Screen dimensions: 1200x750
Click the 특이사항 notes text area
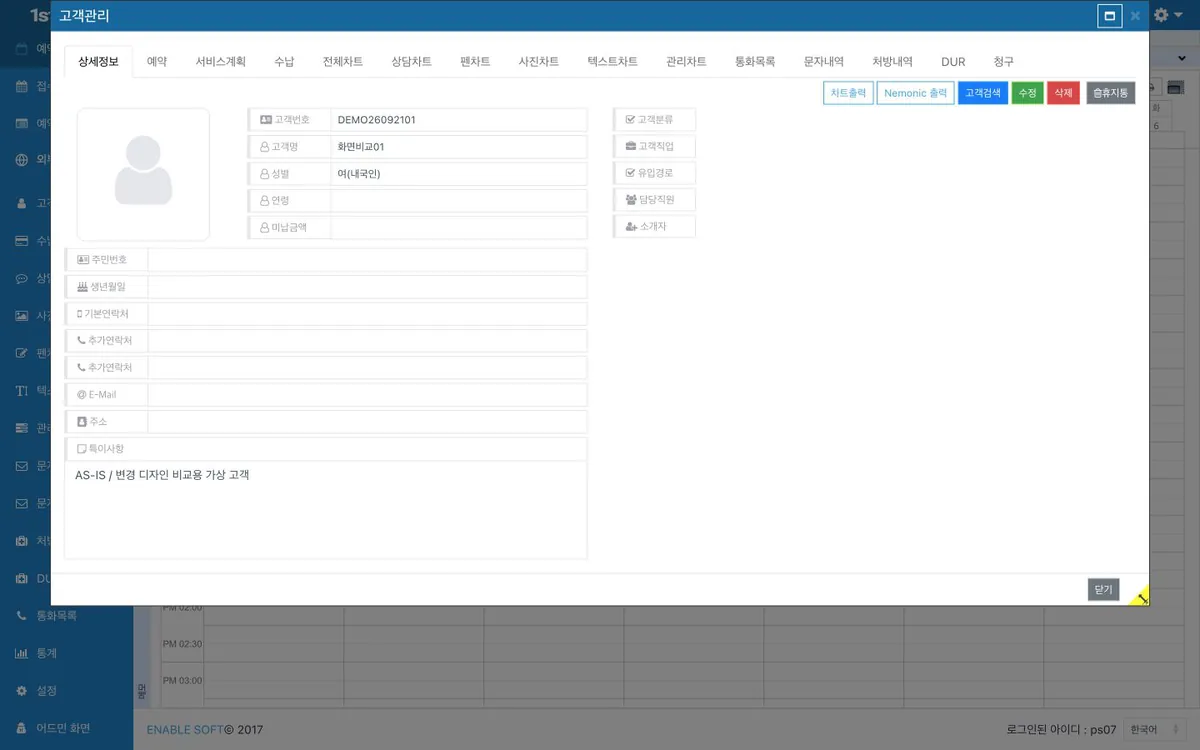tap(326, 510)
